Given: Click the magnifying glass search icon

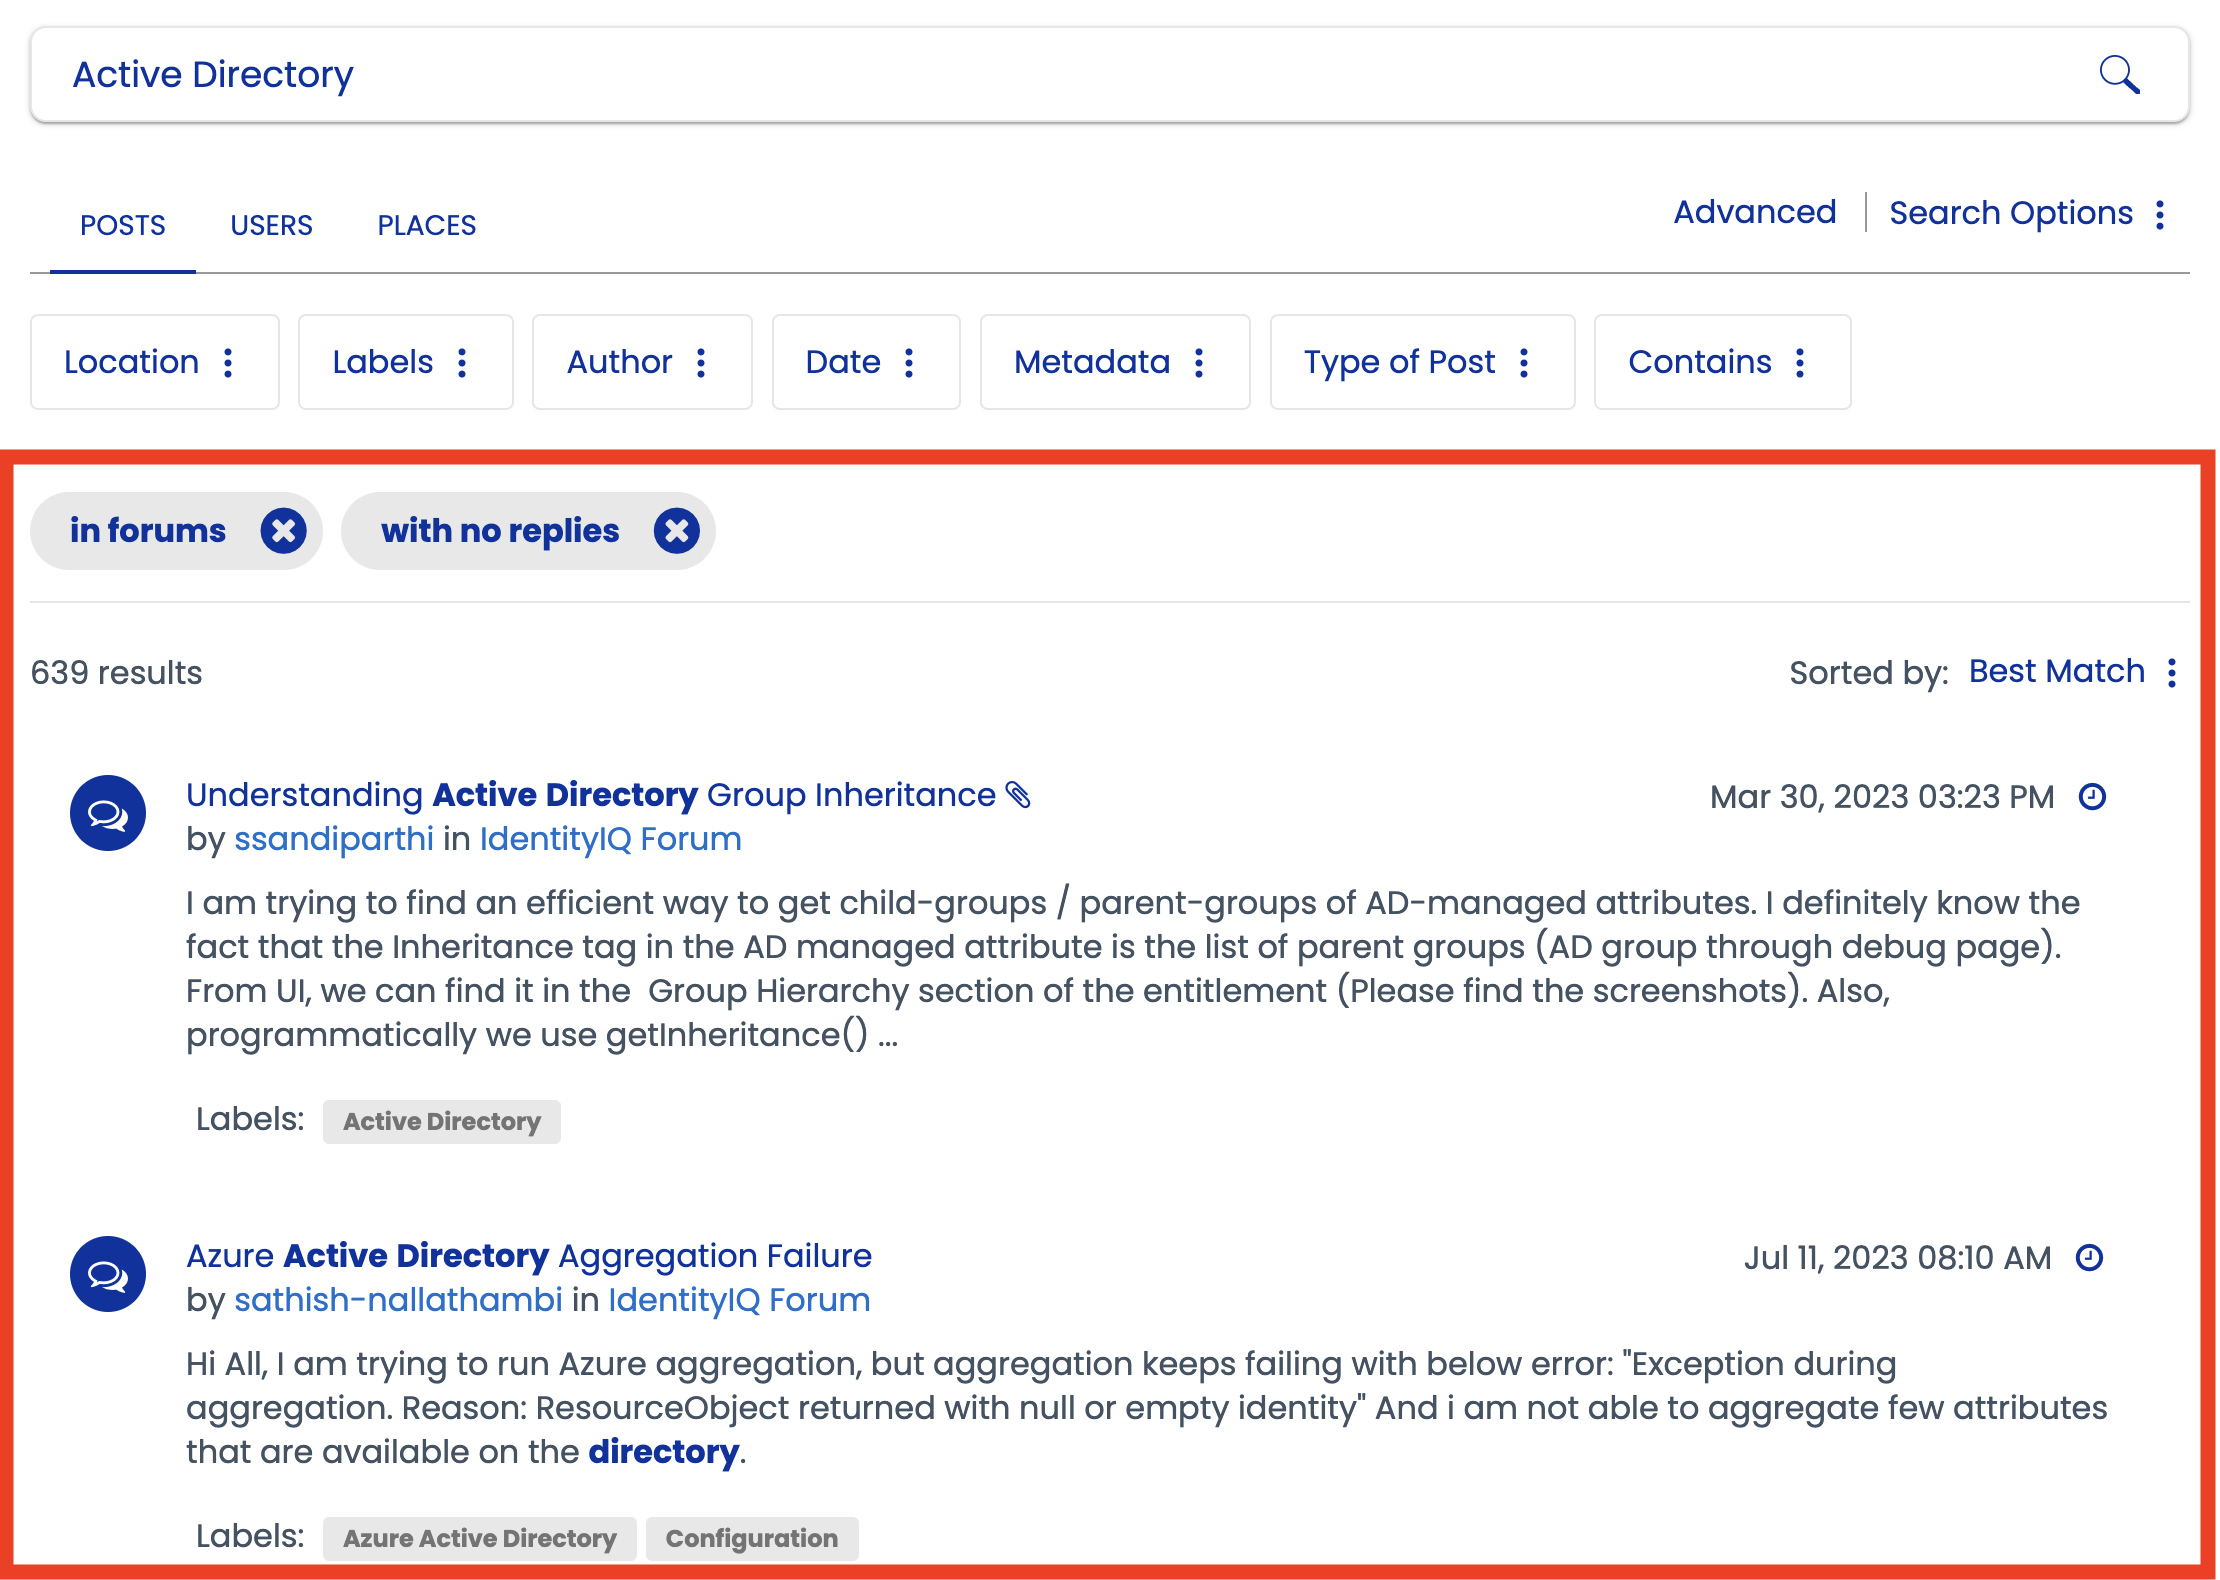Looking at the screenshot, I should [2119, 75].
